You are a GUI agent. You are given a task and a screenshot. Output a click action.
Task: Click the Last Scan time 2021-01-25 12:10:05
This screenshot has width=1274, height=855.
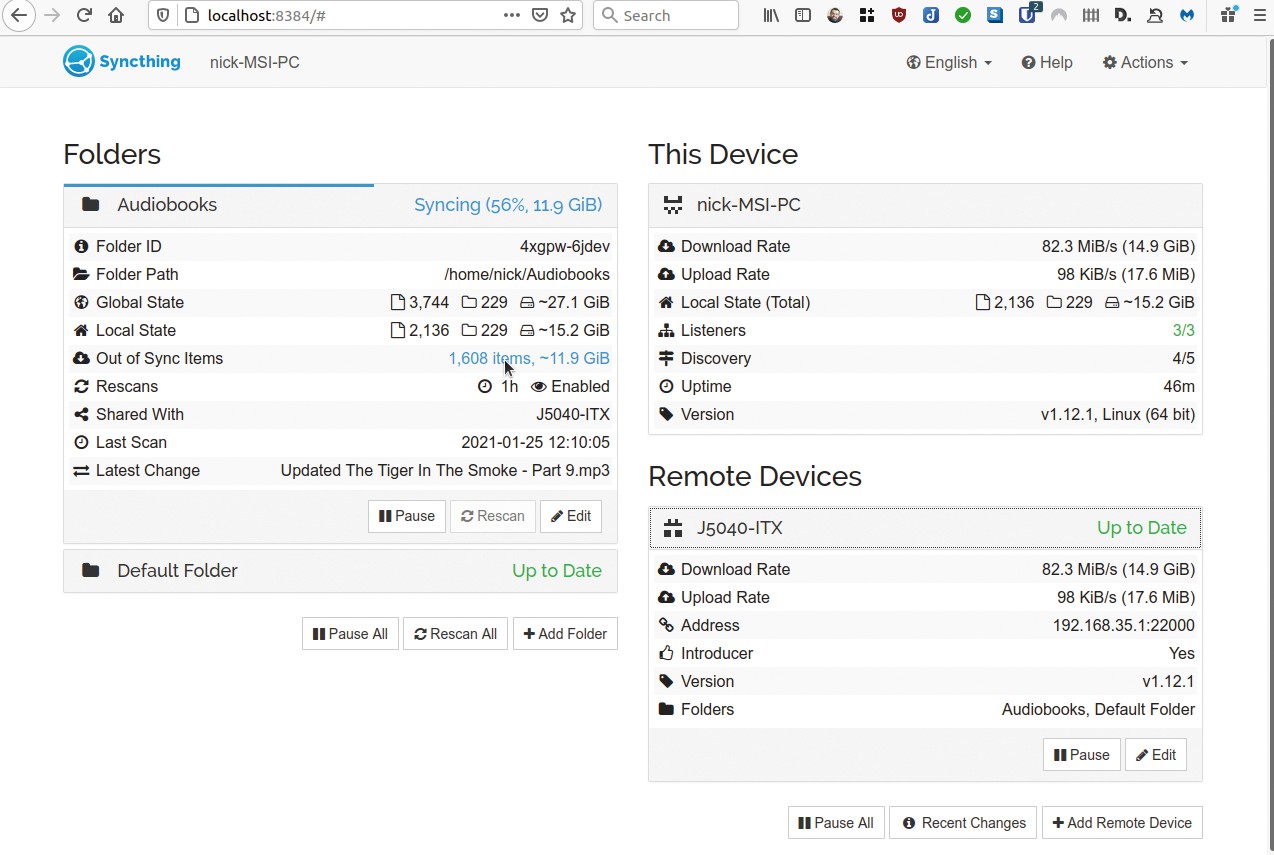[x=535, y=442]
